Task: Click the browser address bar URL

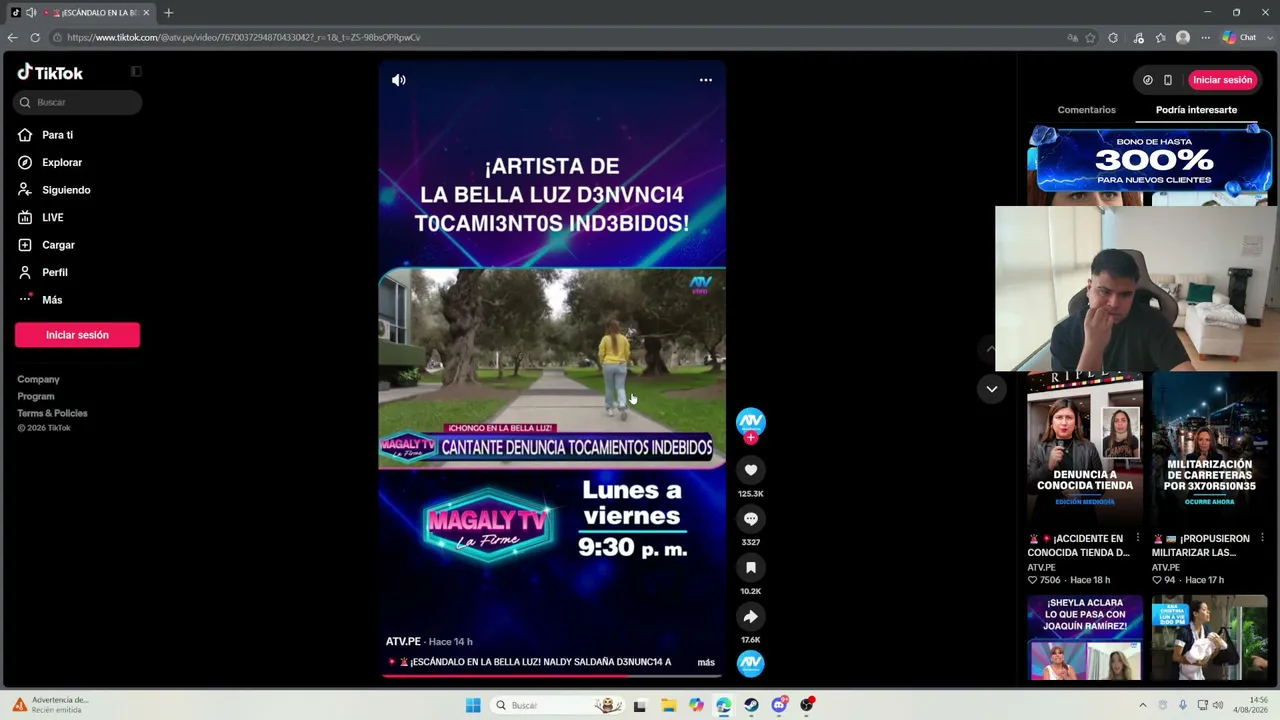Action: click(244, 37)
